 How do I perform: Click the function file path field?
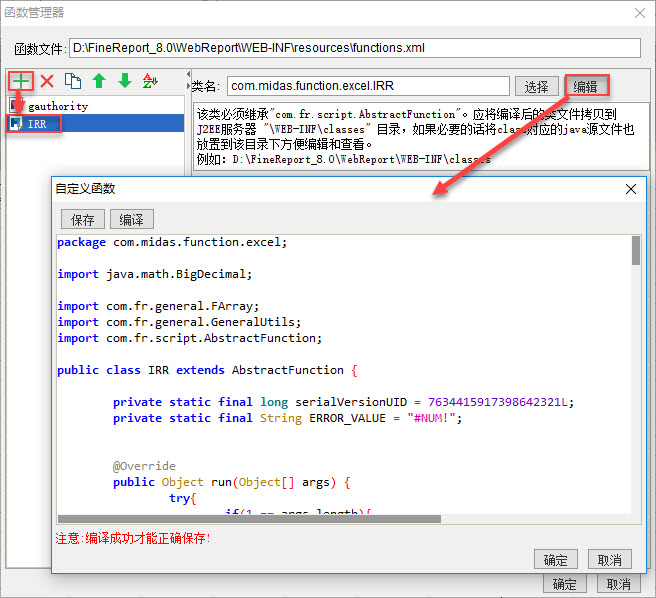coord(355,48)
